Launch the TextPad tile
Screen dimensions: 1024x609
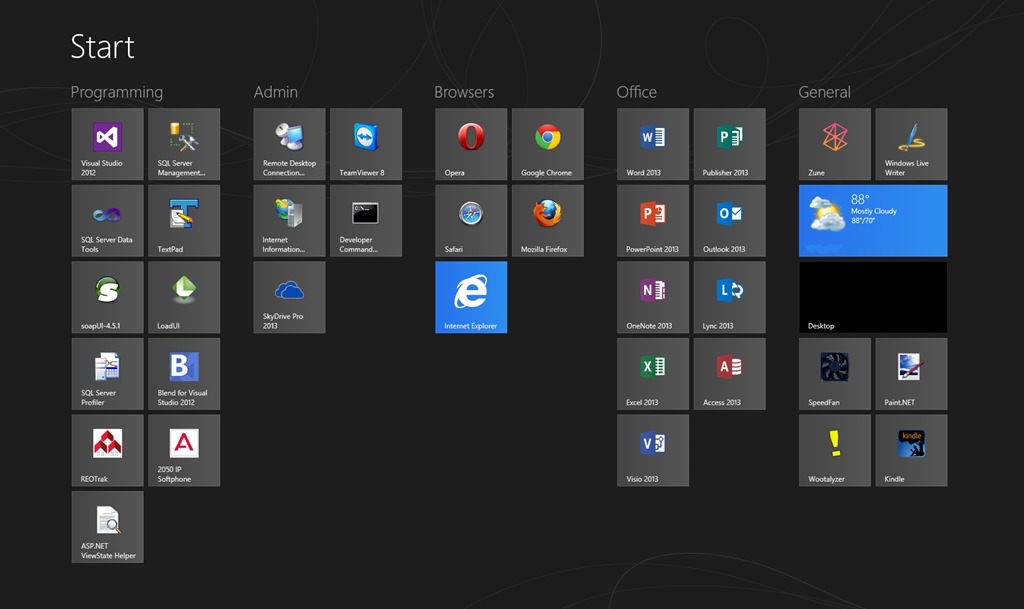point(184,221)
